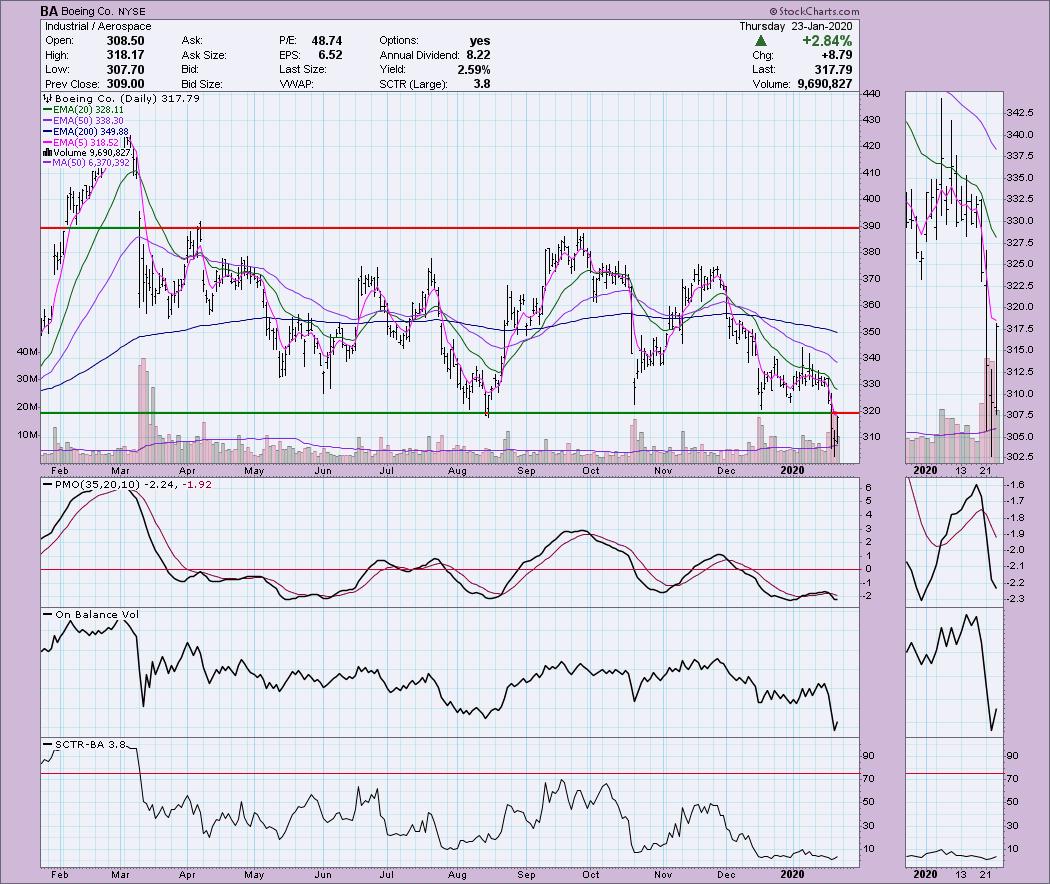Click the EMA(20) 328.11 legend entry
The height and width of the screenshot is (884, 1050).
(x=84, y=110)
